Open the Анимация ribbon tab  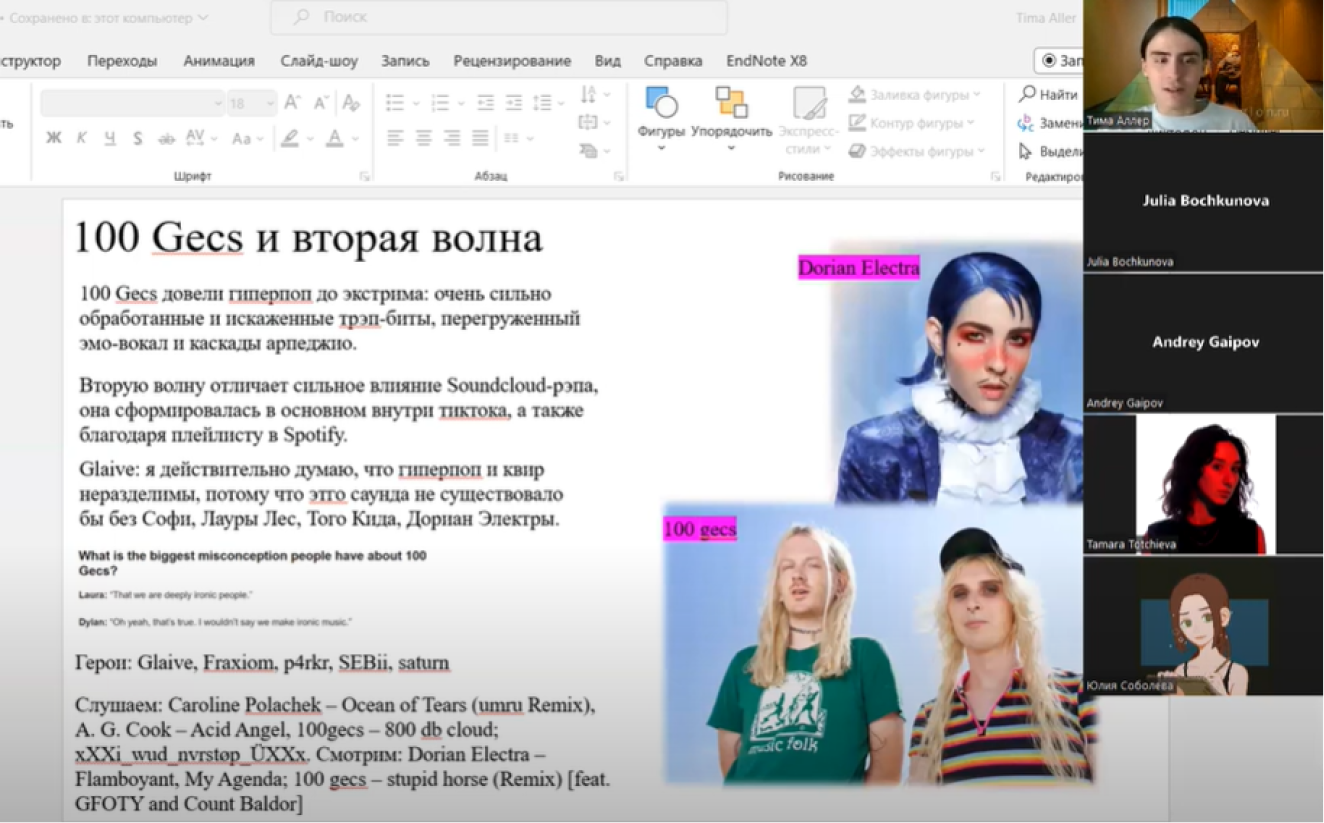219,61
